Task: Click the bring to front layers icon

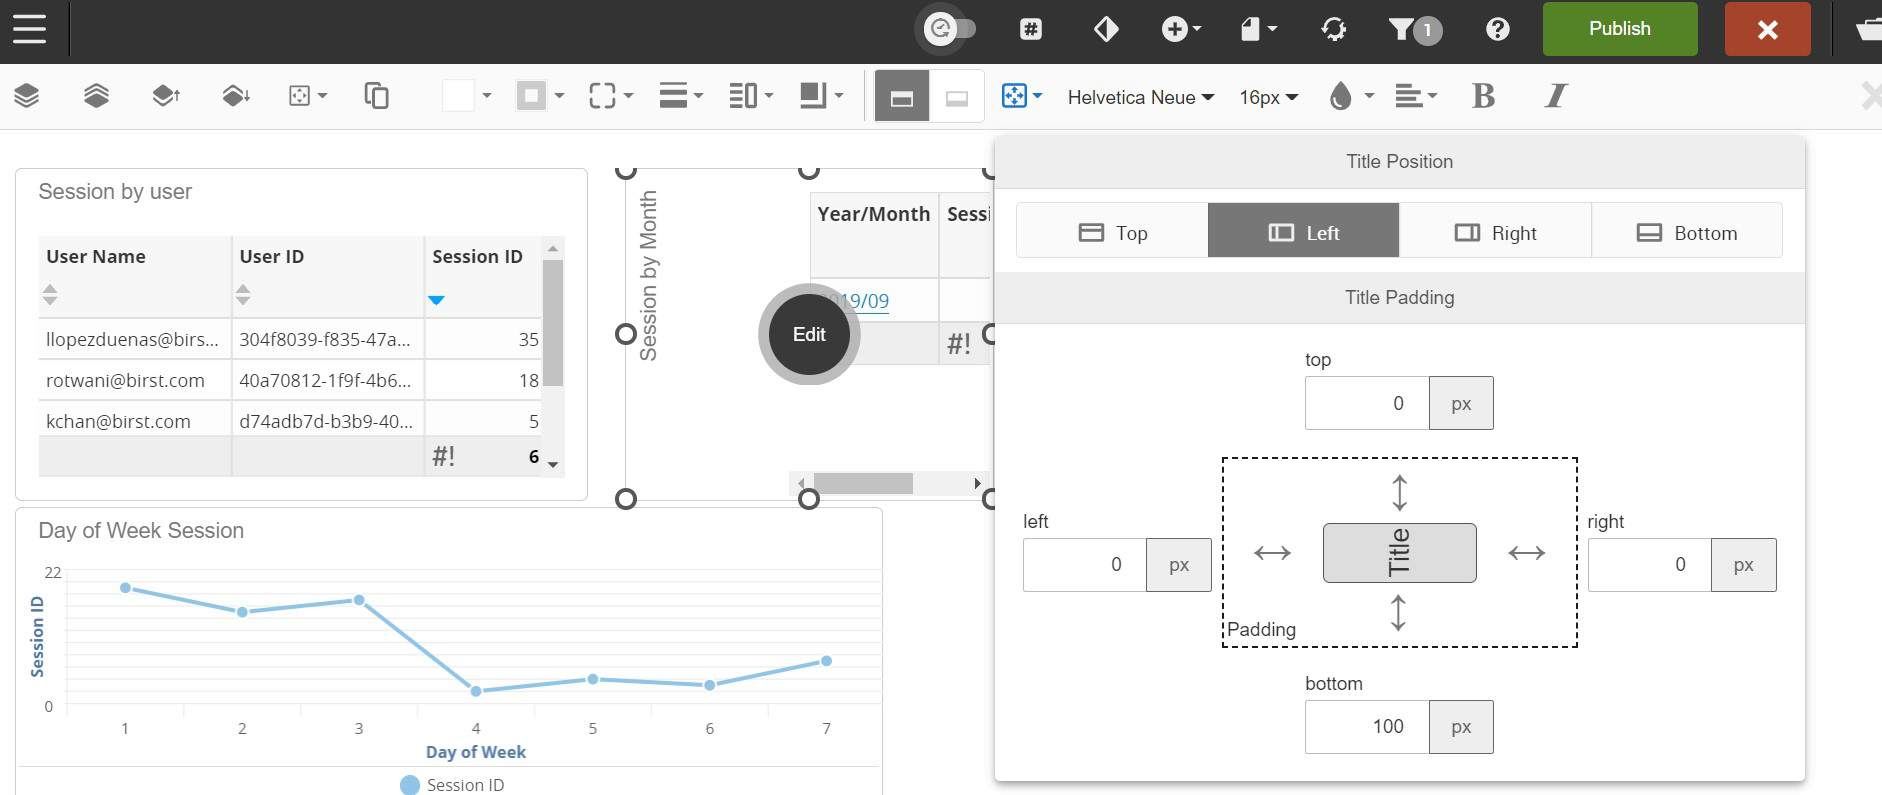Action: tap(96, 96)
